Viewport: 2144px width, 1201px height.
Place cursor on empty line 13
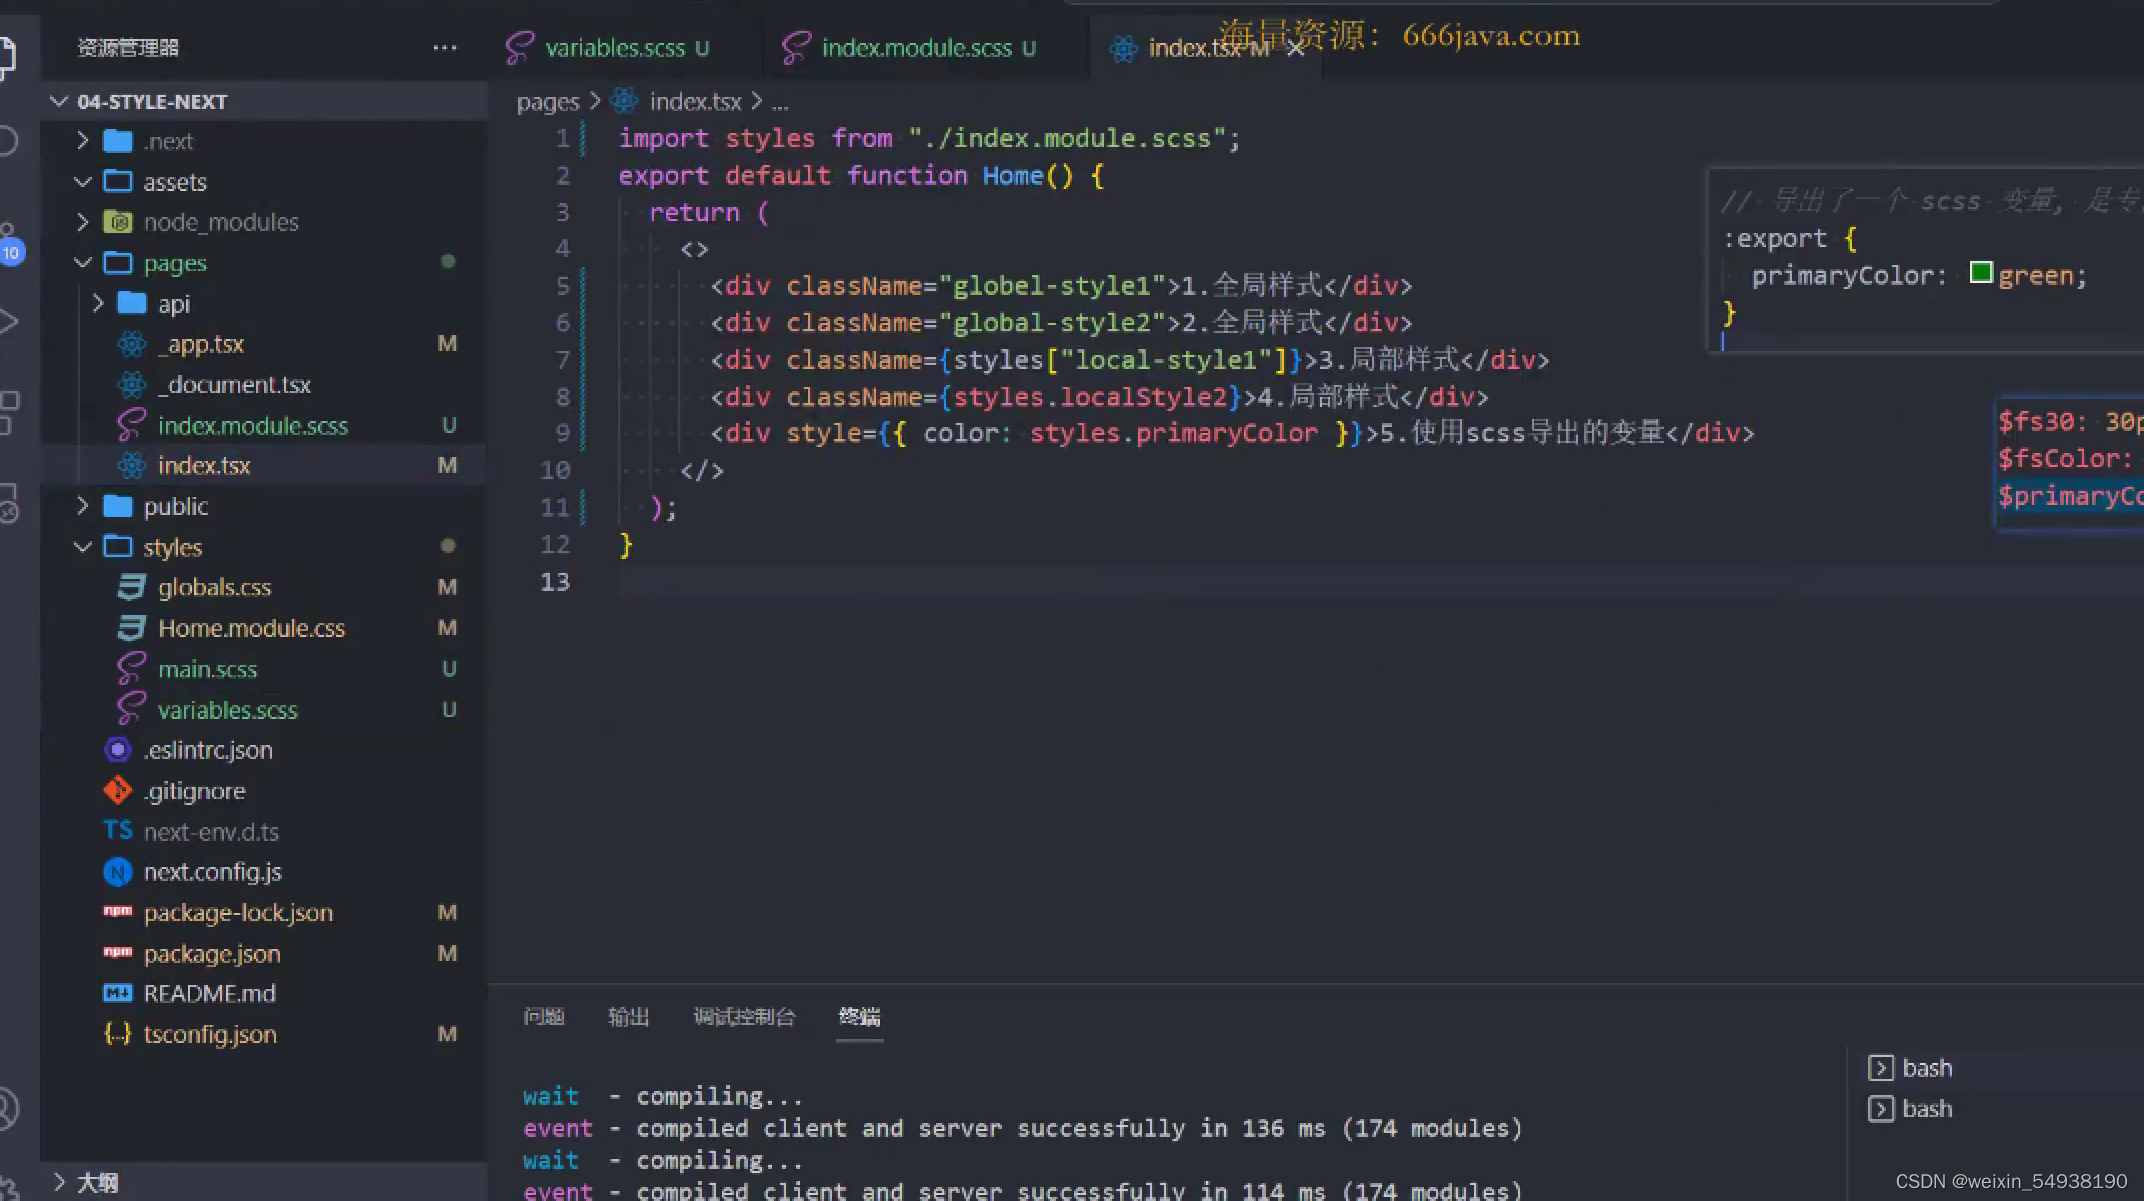[x=1380, y=582]
